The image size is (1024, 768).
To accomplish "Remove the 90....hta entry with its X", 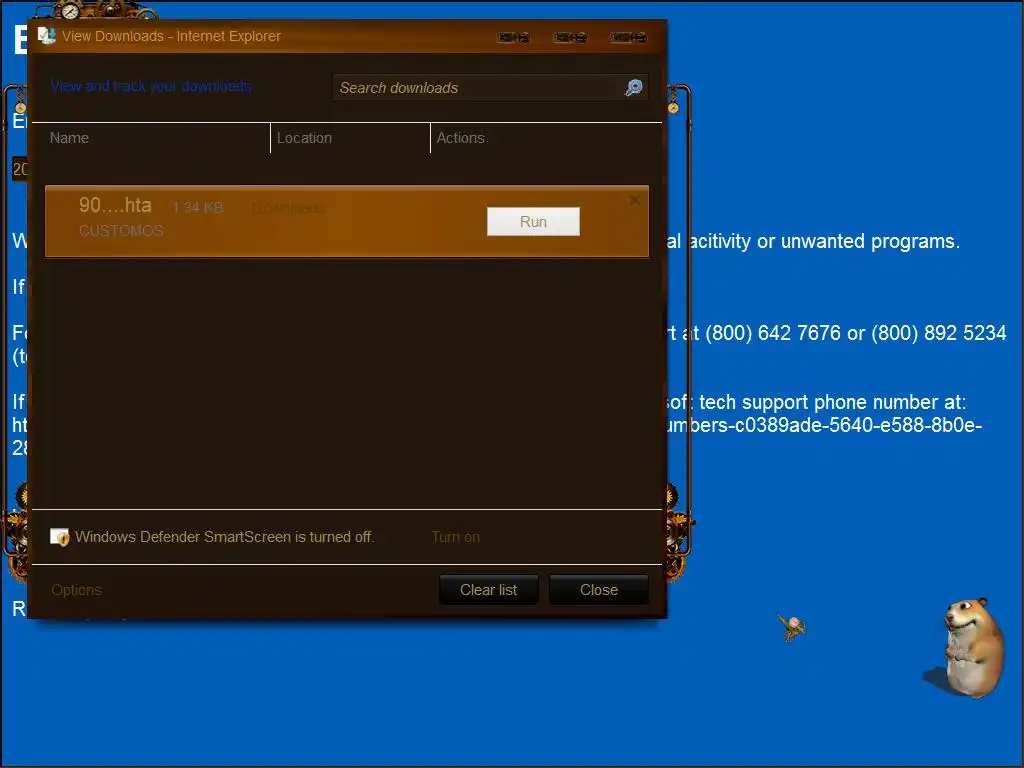I will [x=635, y=200].
